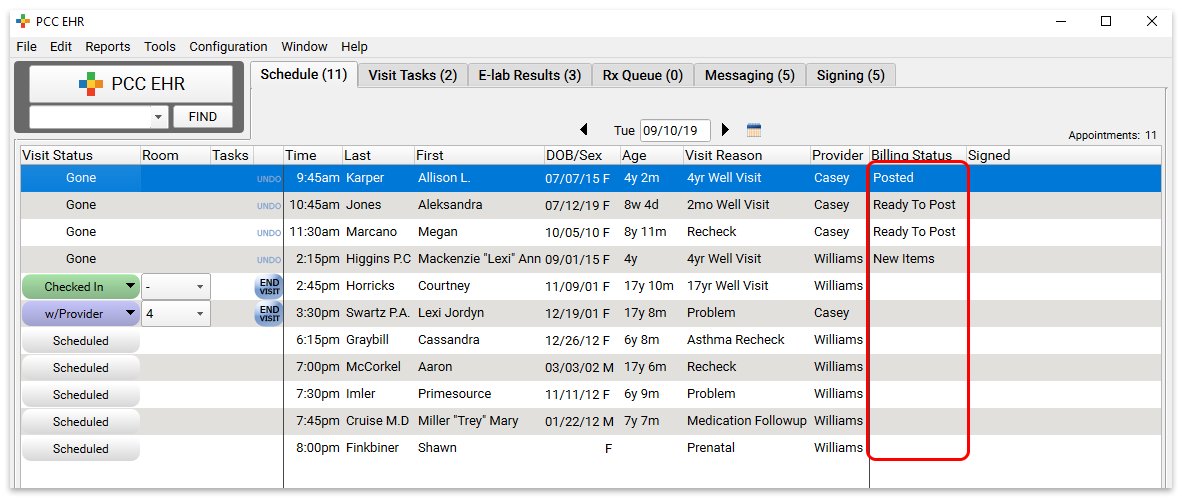Select Medication Followup visit reason
Image resolution: width=1182 pixels, height=498 pixels.
[747, 420]
